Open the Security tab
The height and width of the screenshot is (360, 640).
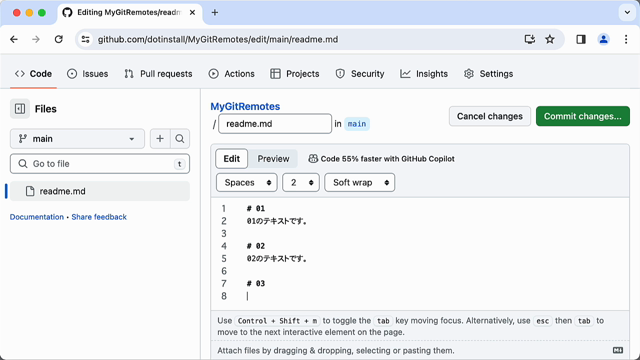click(360, 74)
